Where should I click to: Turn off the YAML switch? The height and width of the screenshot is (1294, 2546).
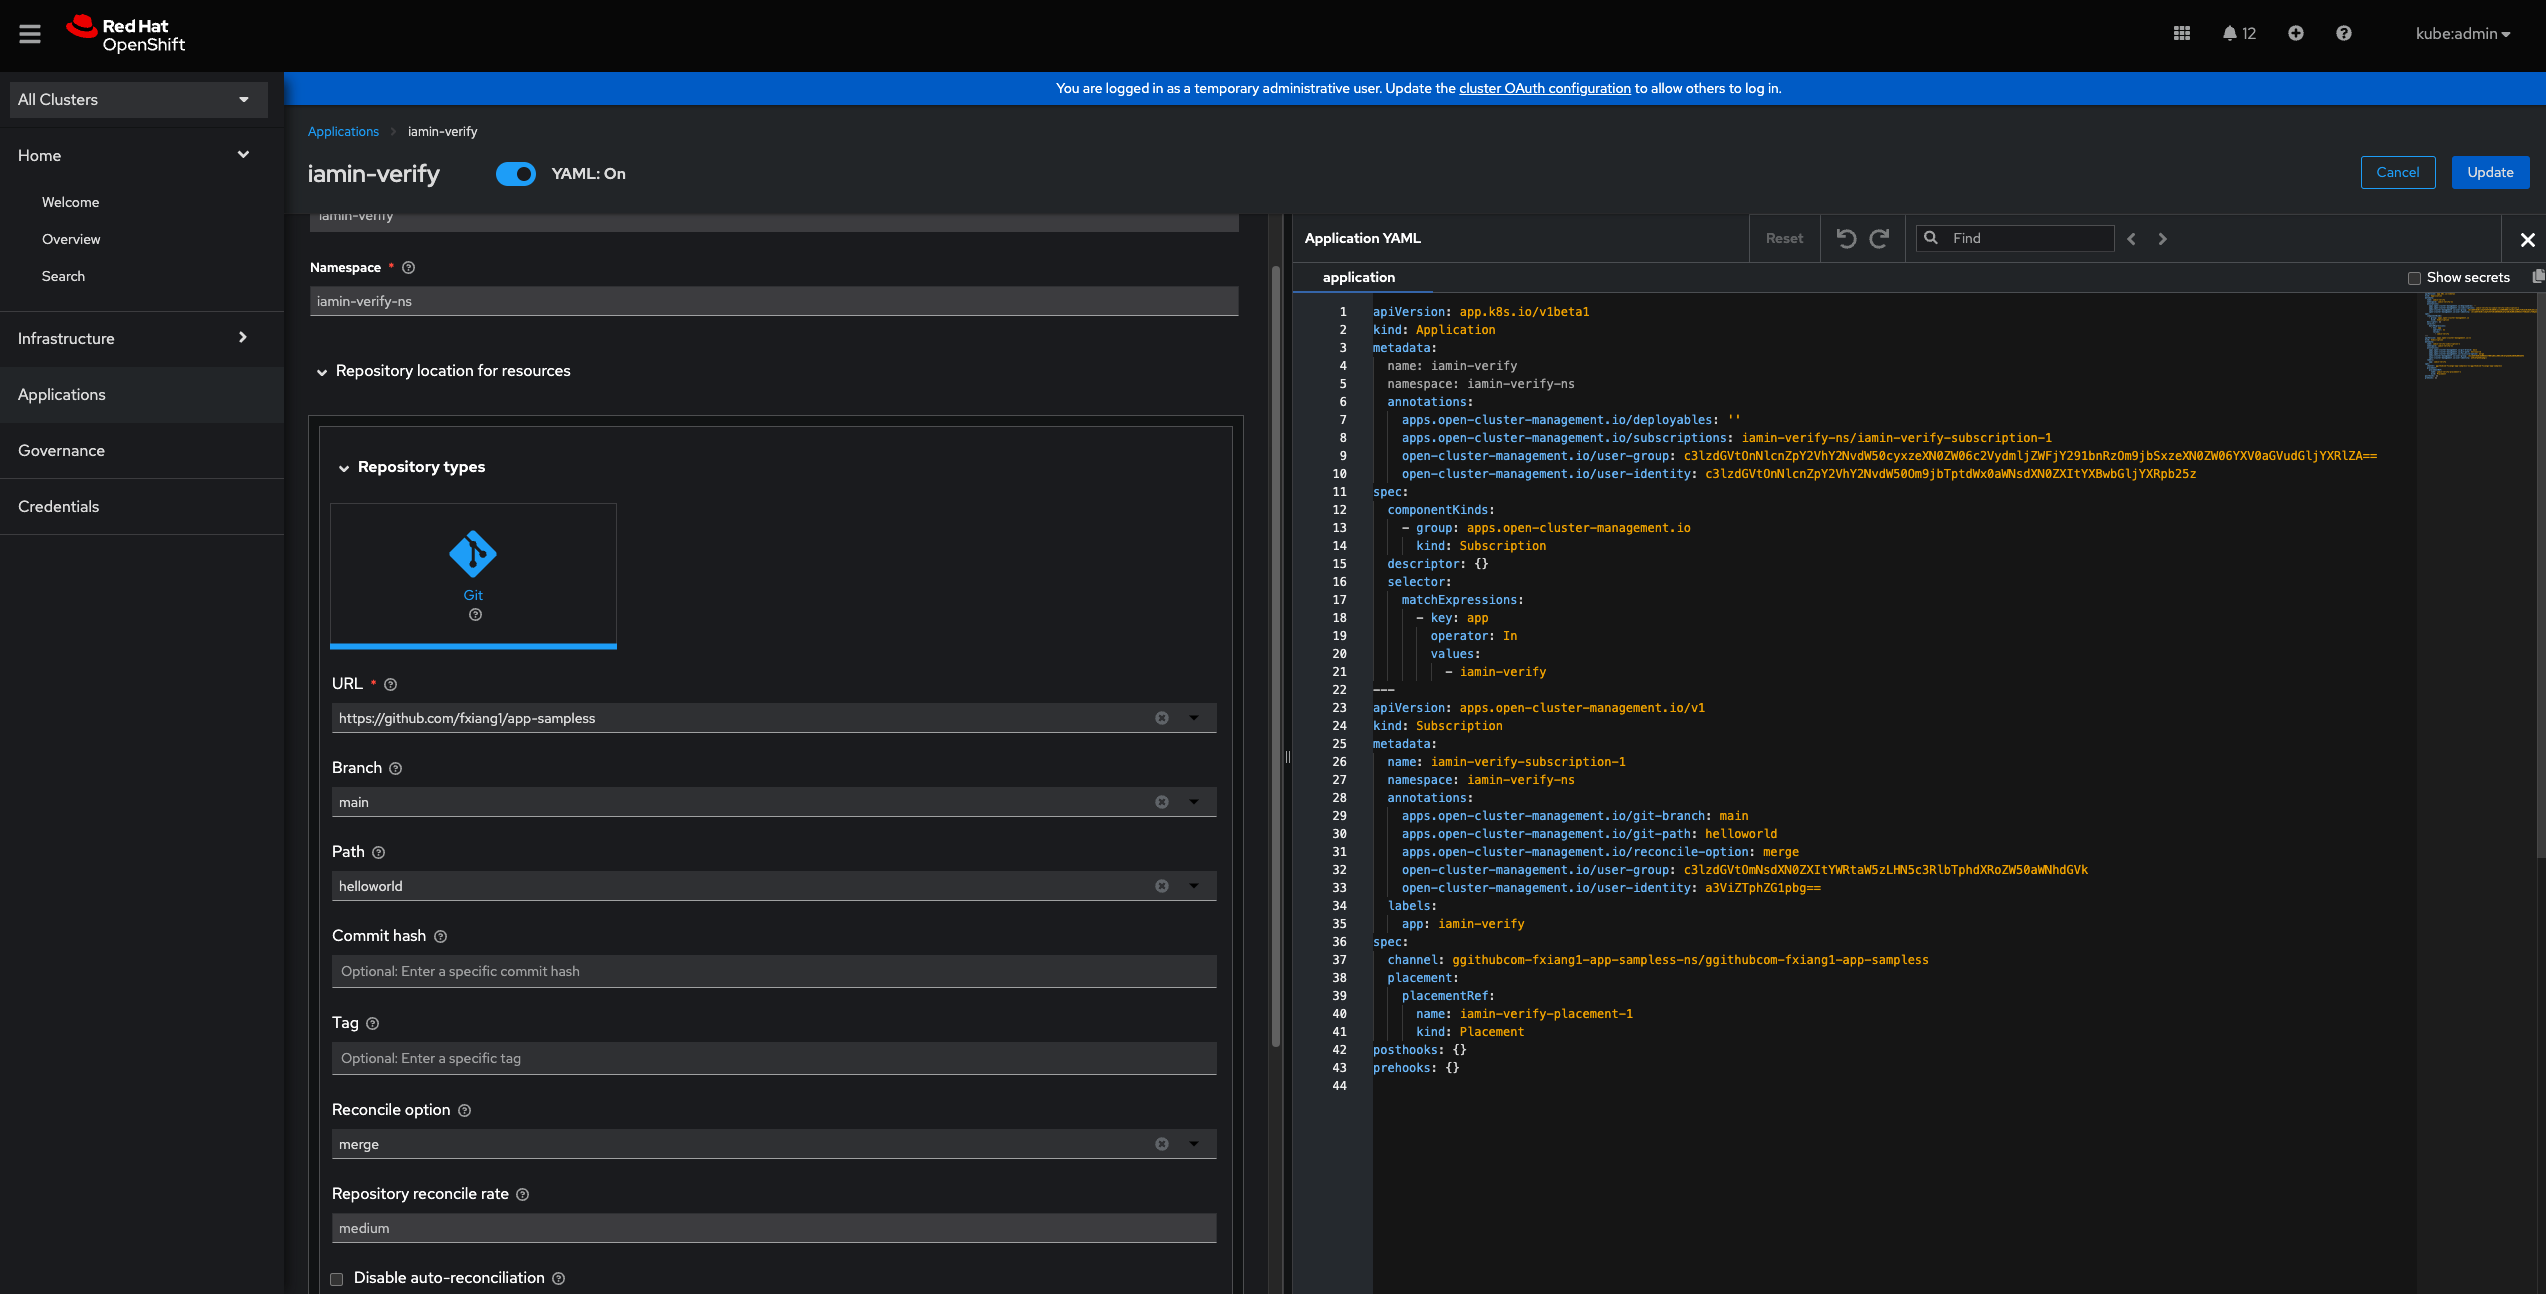(x=516, y=174)
